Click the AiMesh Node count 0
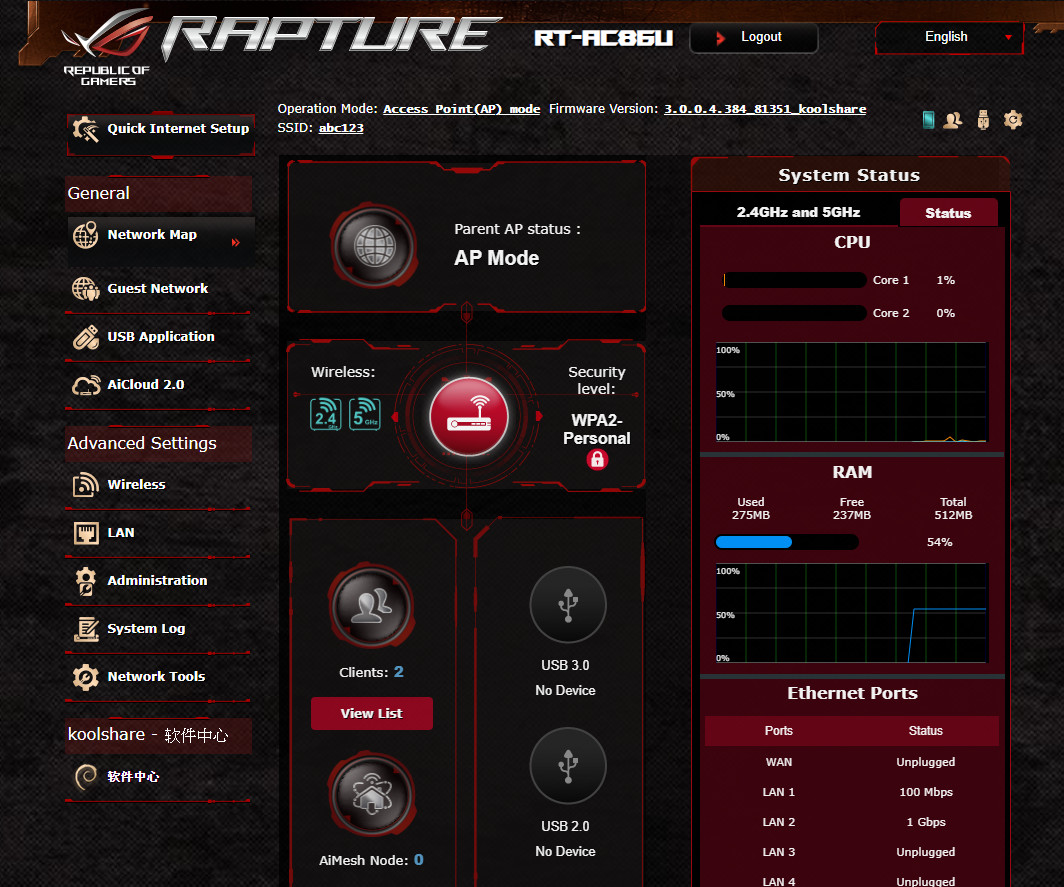1064x887 pixels. (x=419, y=860)
